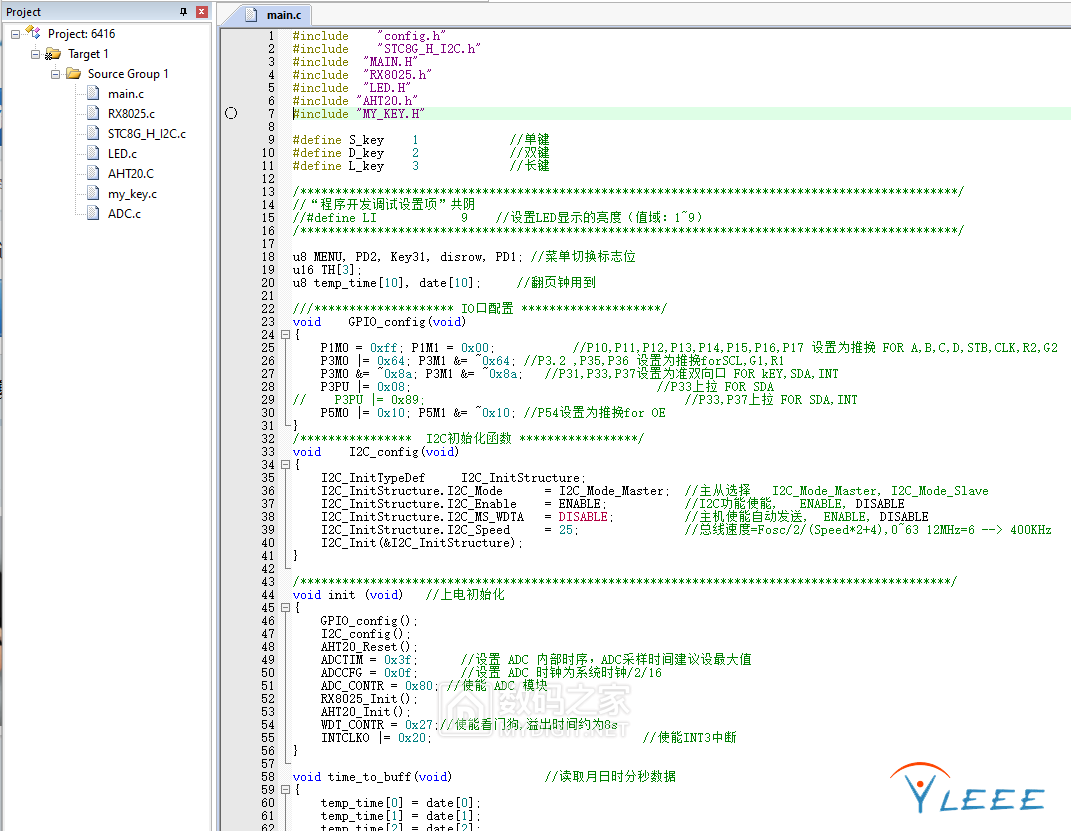Click the AHT20_Reset() call
1071x831 pixels.
[369, 647]
